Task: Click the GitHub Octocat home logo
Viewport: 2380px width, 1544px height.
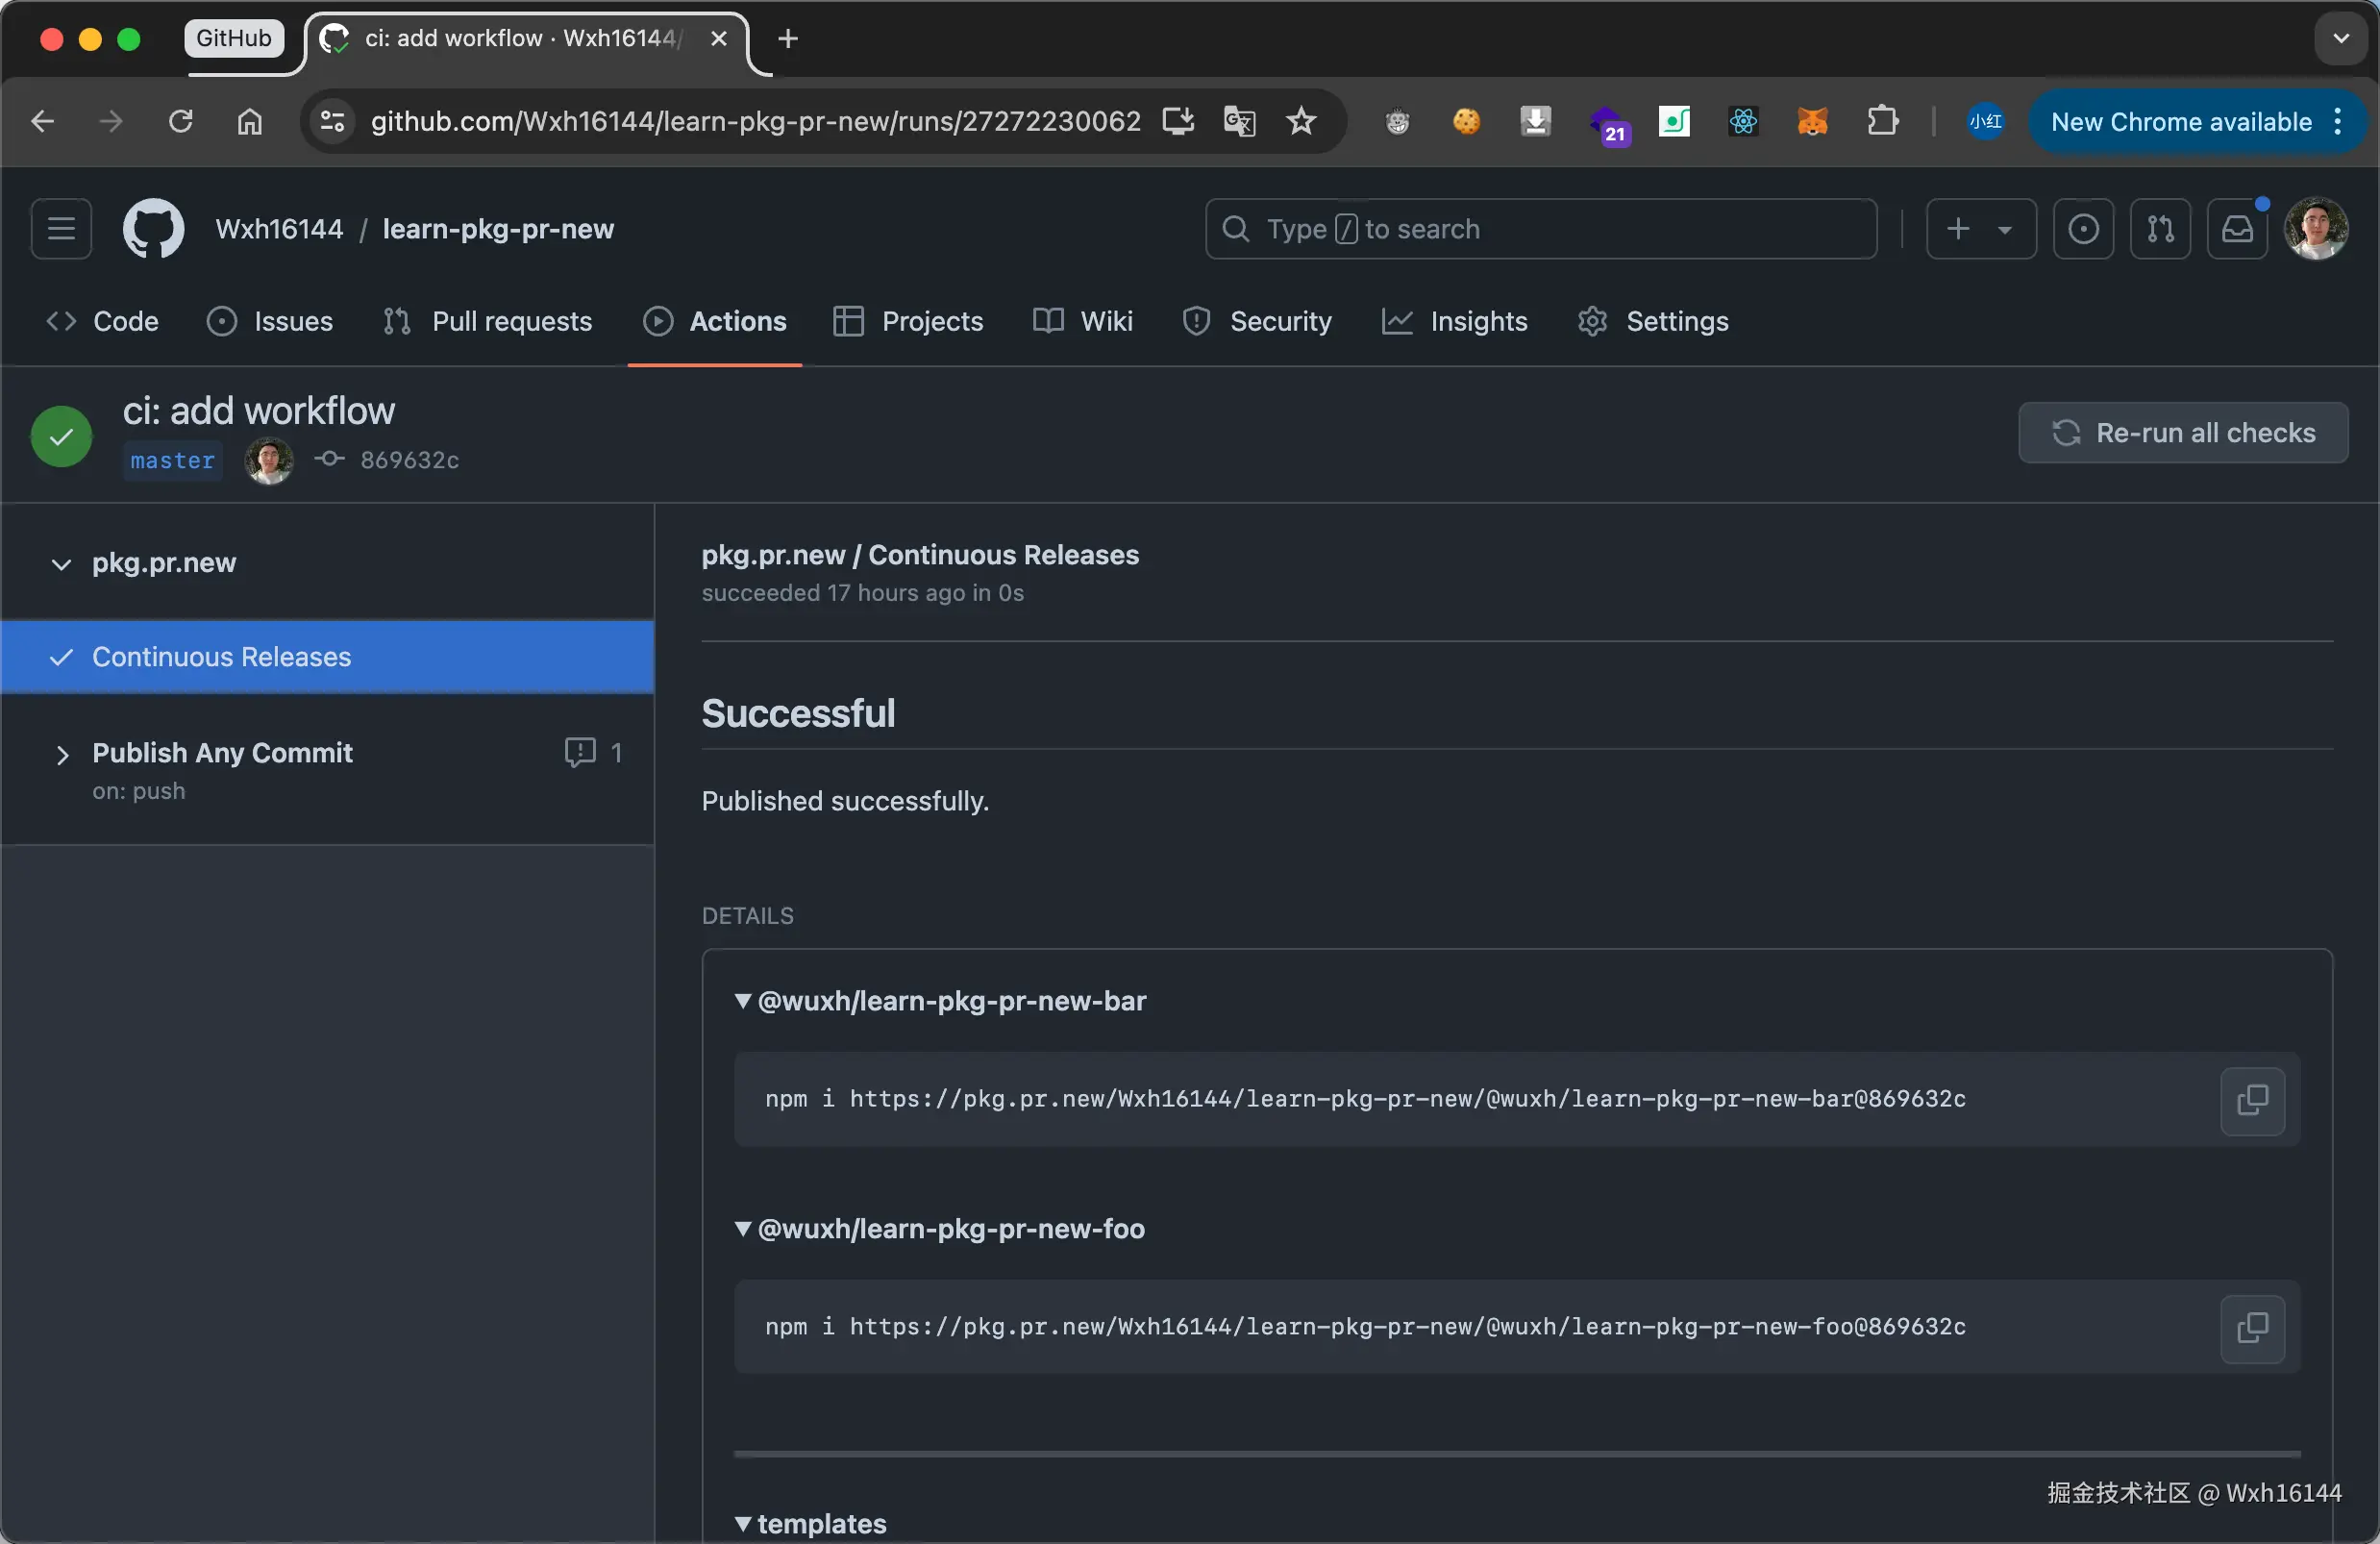Action: [x=153, y=229]
